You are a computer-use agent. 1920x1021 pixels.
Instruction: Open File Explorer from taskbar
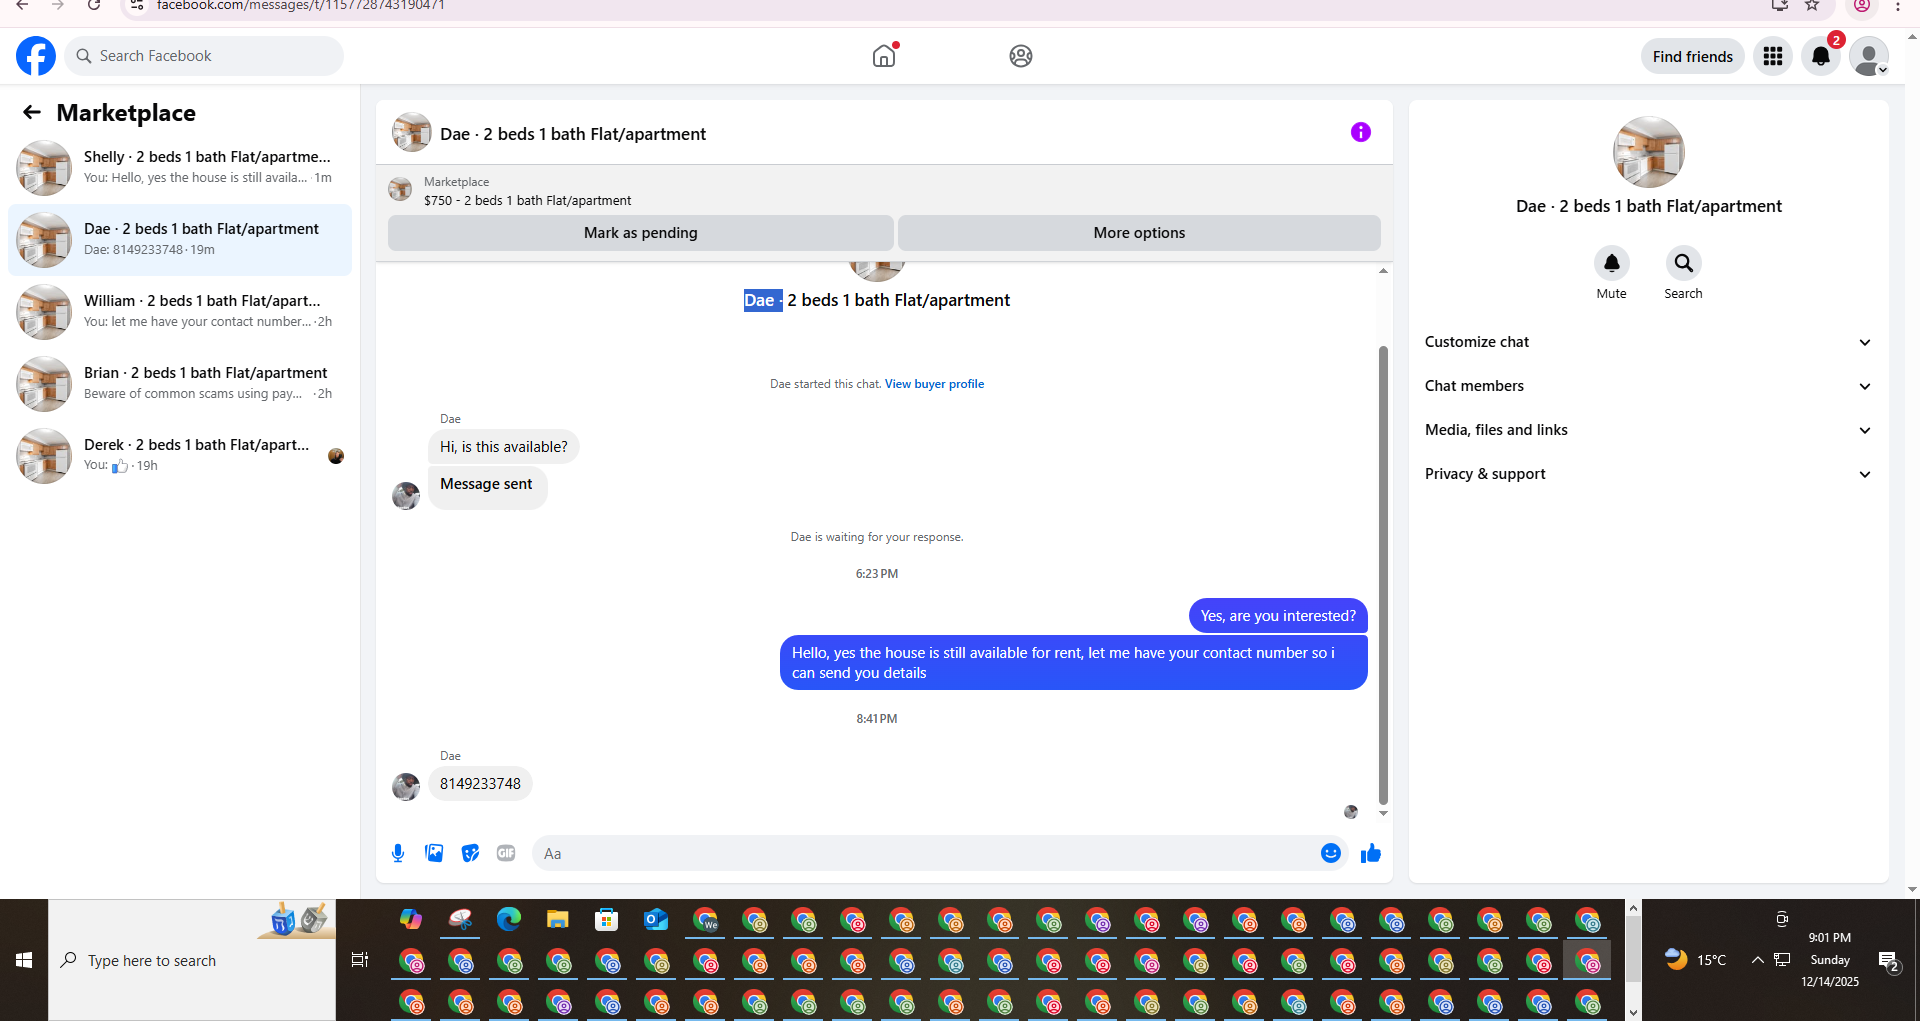(558, 919)
